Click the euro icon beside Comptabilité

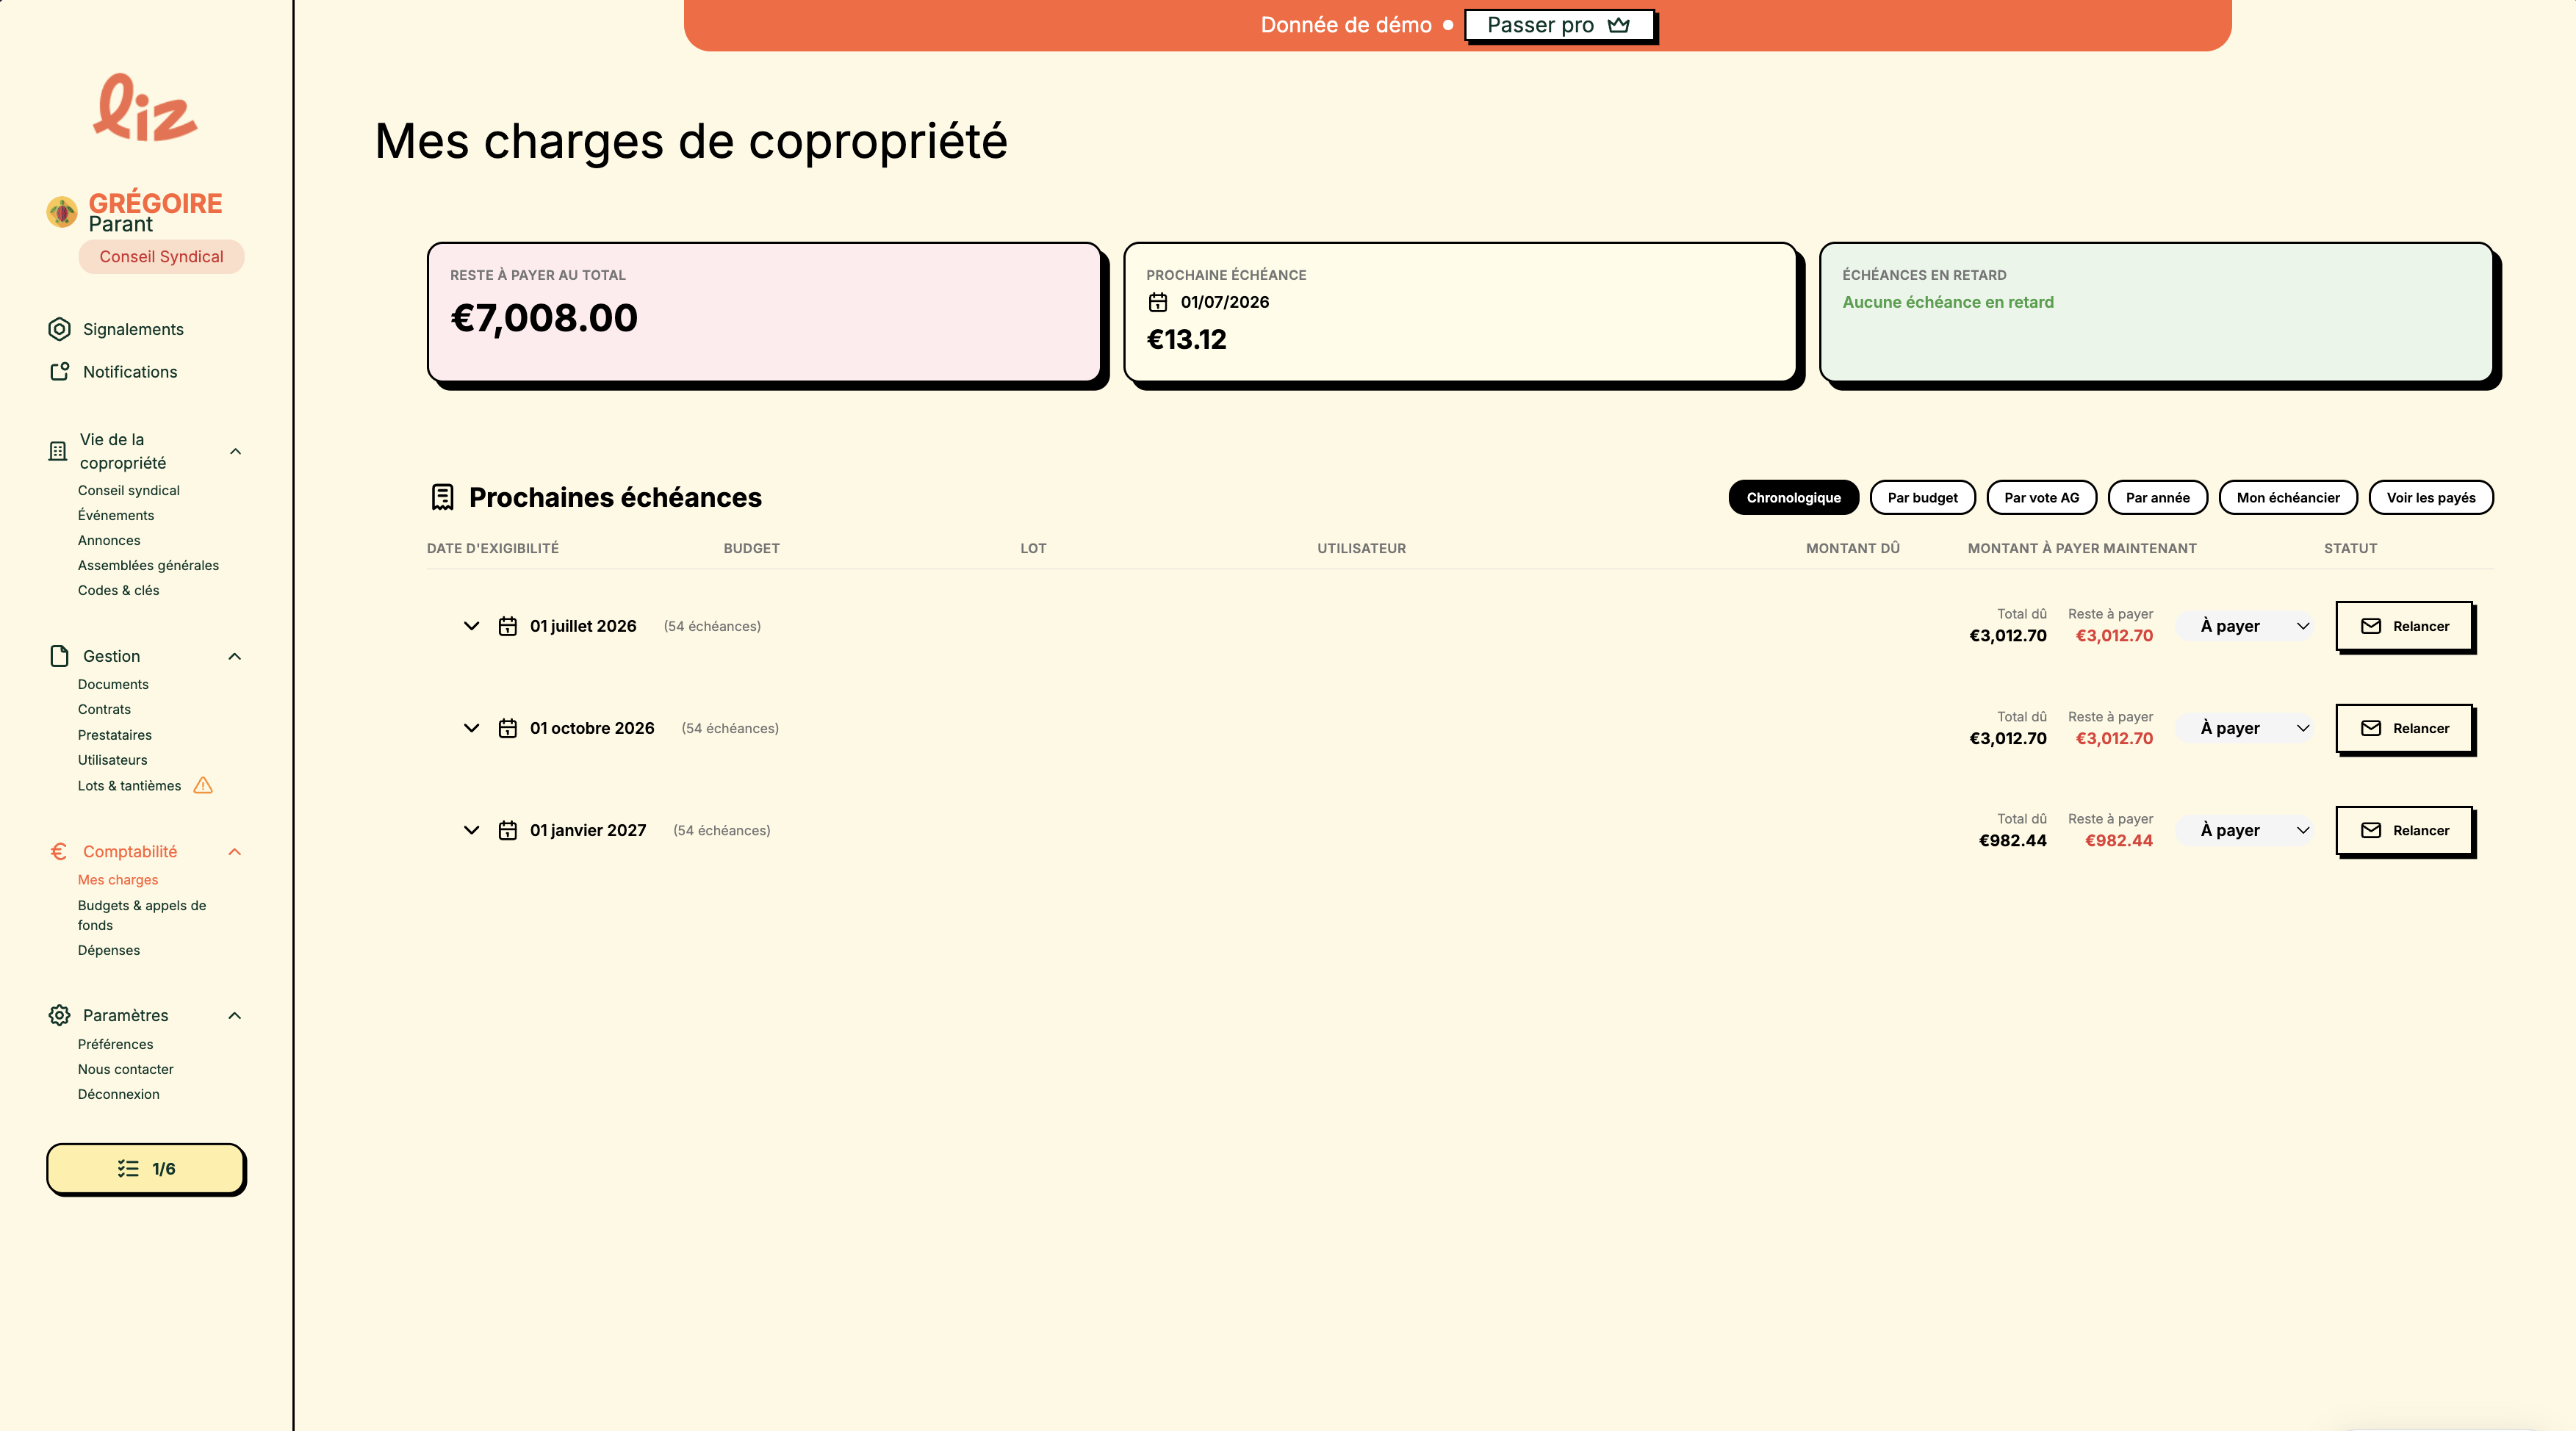point(59,851)
